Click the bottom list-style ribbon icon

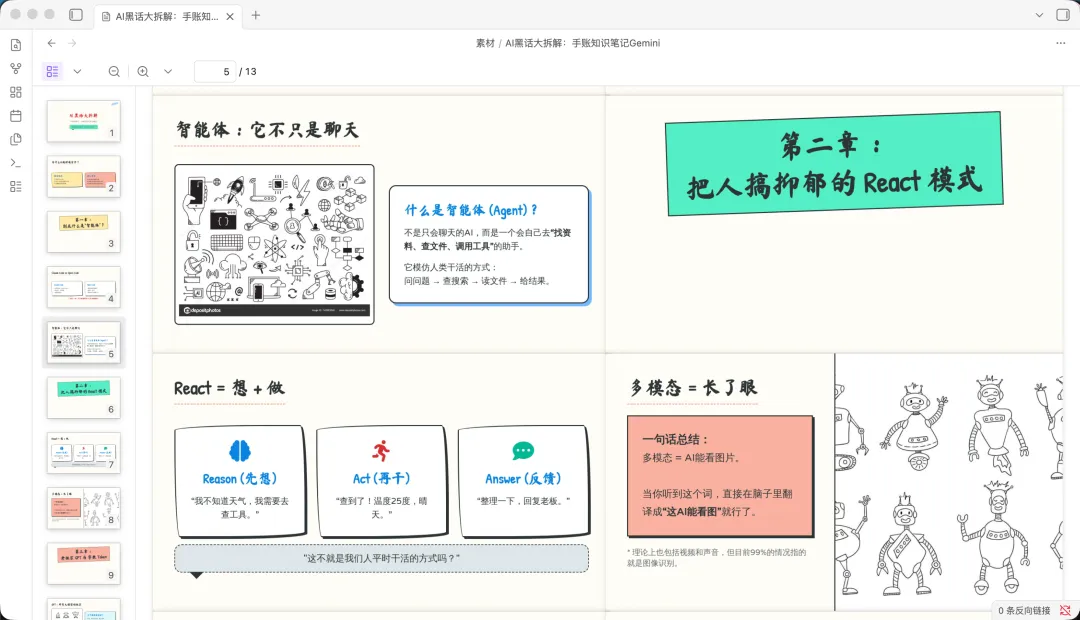(16, 187)
